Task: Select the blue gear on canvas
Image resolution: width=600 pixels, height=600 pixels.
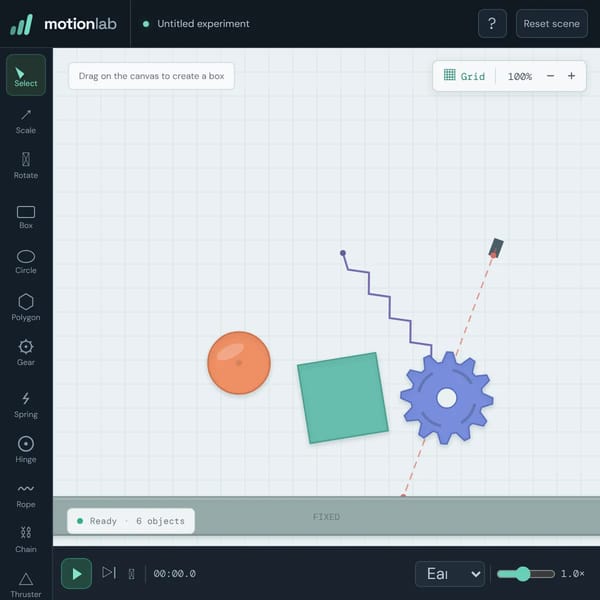Action: click(447, 398)
